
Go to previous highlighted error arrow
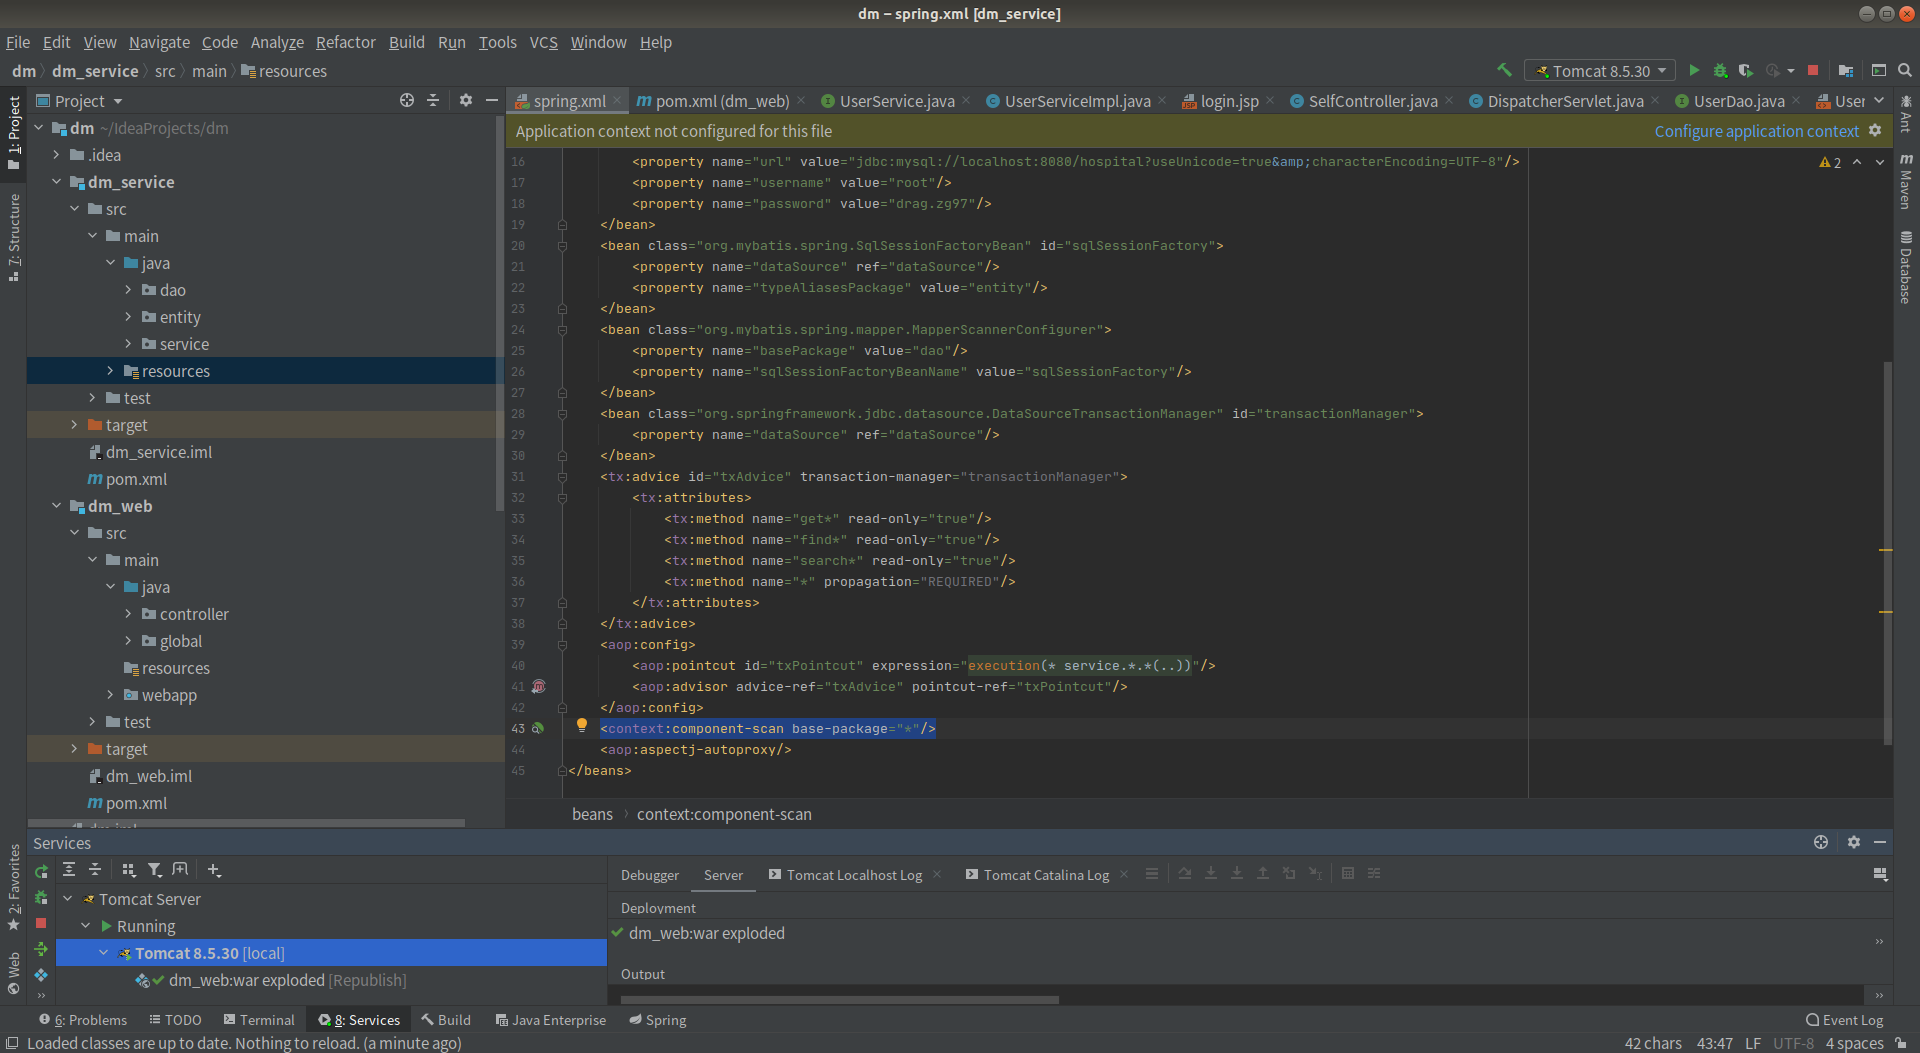click(1857, 162)
